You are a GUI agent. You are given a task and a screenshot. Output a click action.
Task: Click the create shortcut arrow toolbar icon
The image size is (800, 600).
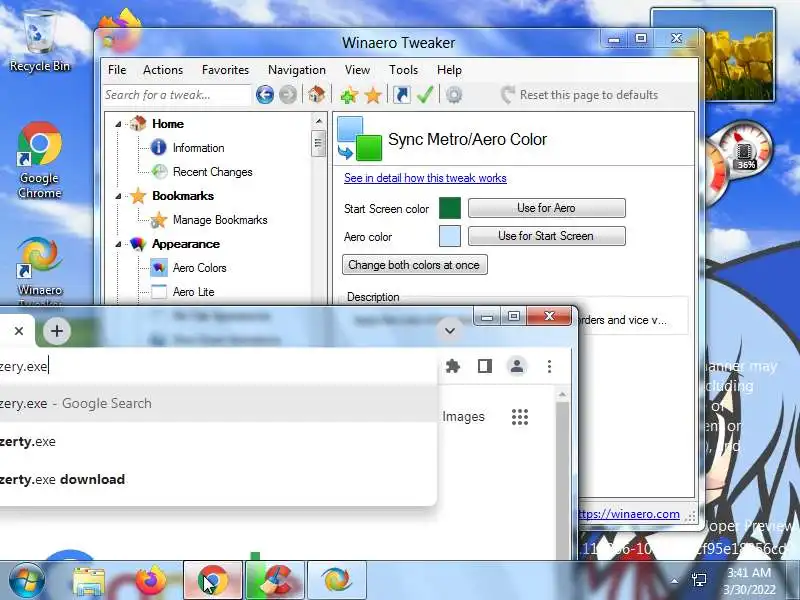tap(402, 95)
